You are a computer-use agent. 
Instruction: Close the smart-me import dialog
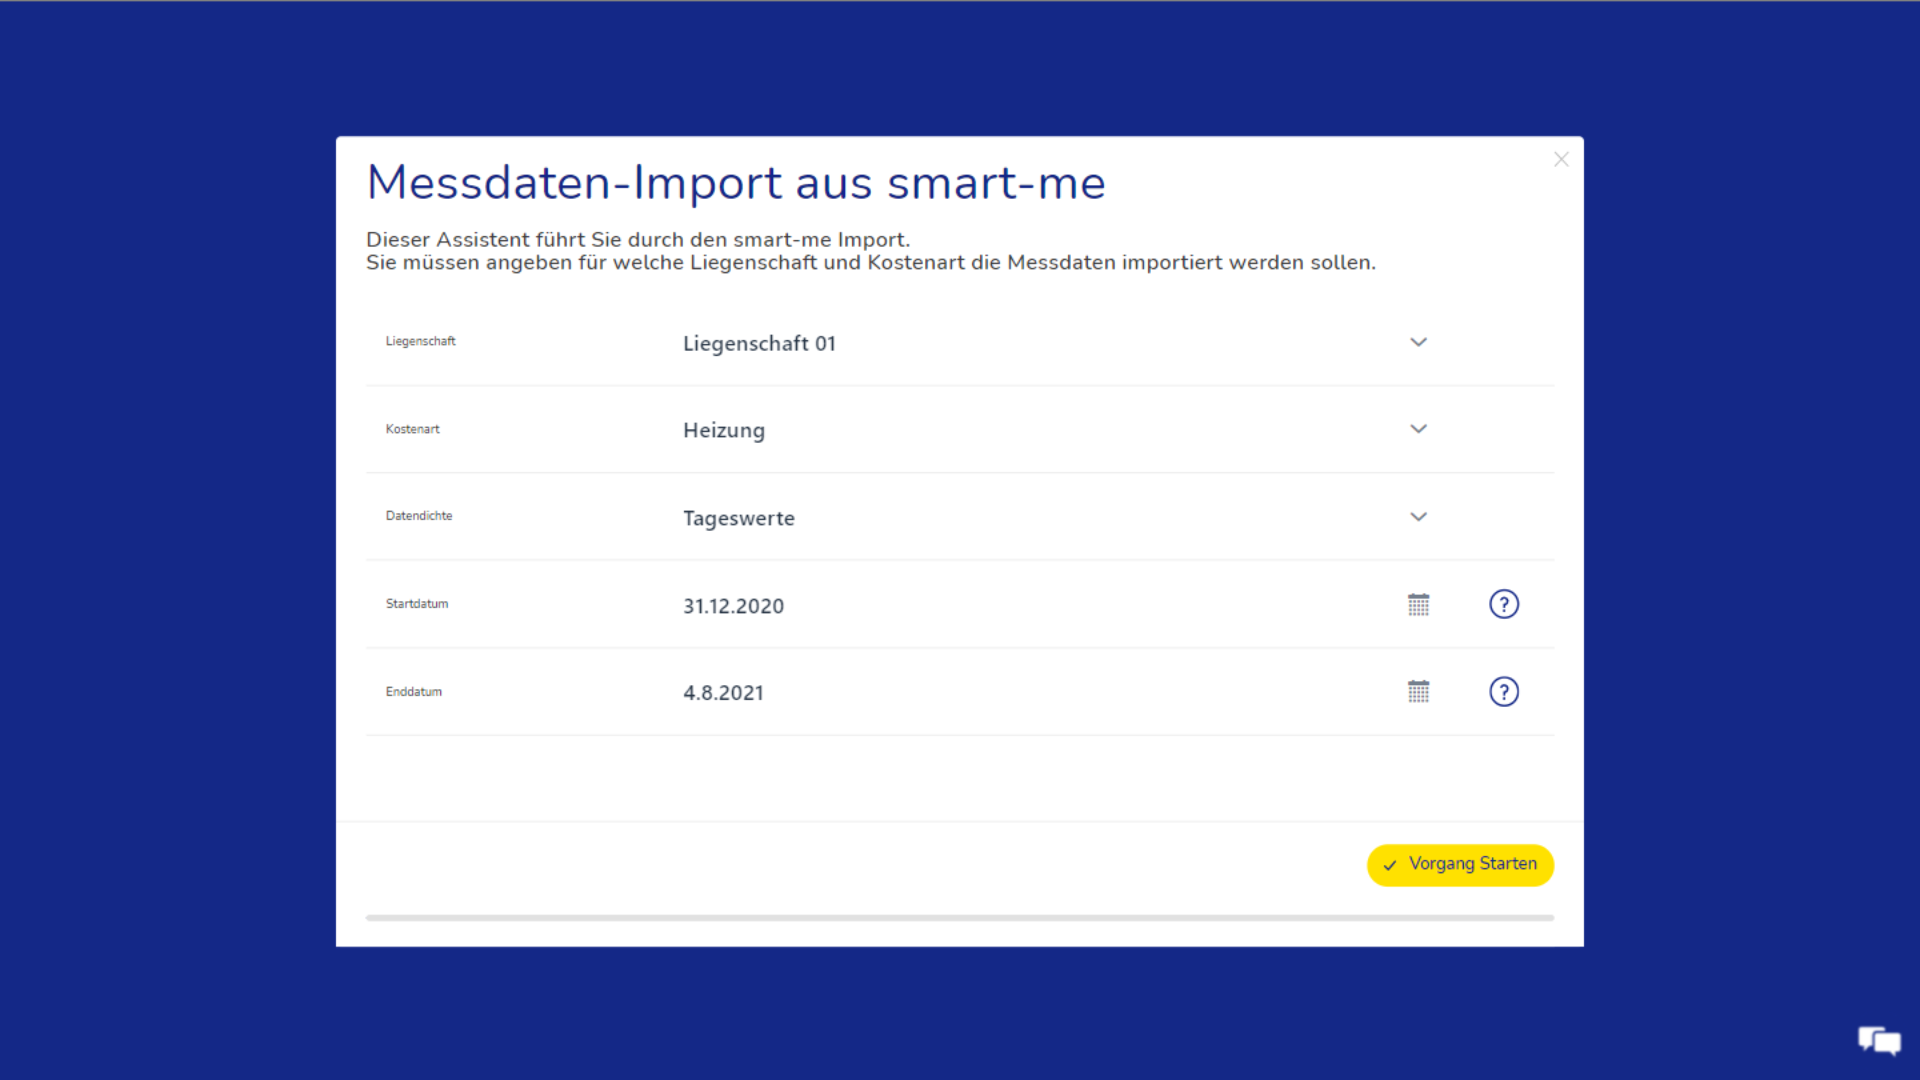coord(1561,160)
